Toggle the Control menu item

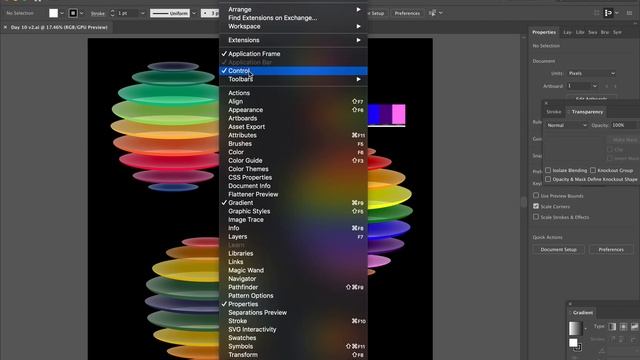tap(293, 71)
